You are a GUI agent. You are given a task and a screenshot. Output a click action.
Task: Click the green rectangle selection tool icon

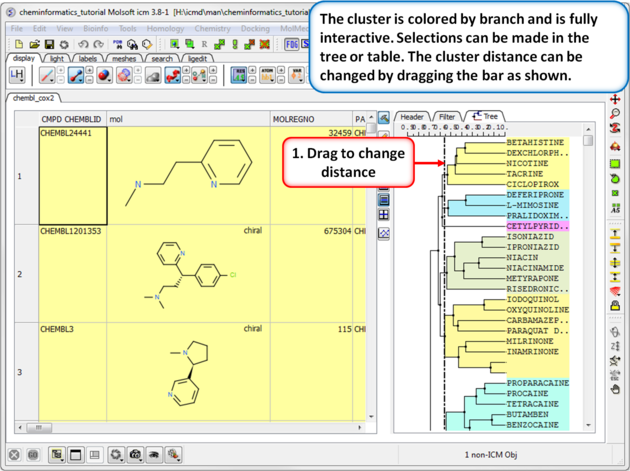coord(615,163)
